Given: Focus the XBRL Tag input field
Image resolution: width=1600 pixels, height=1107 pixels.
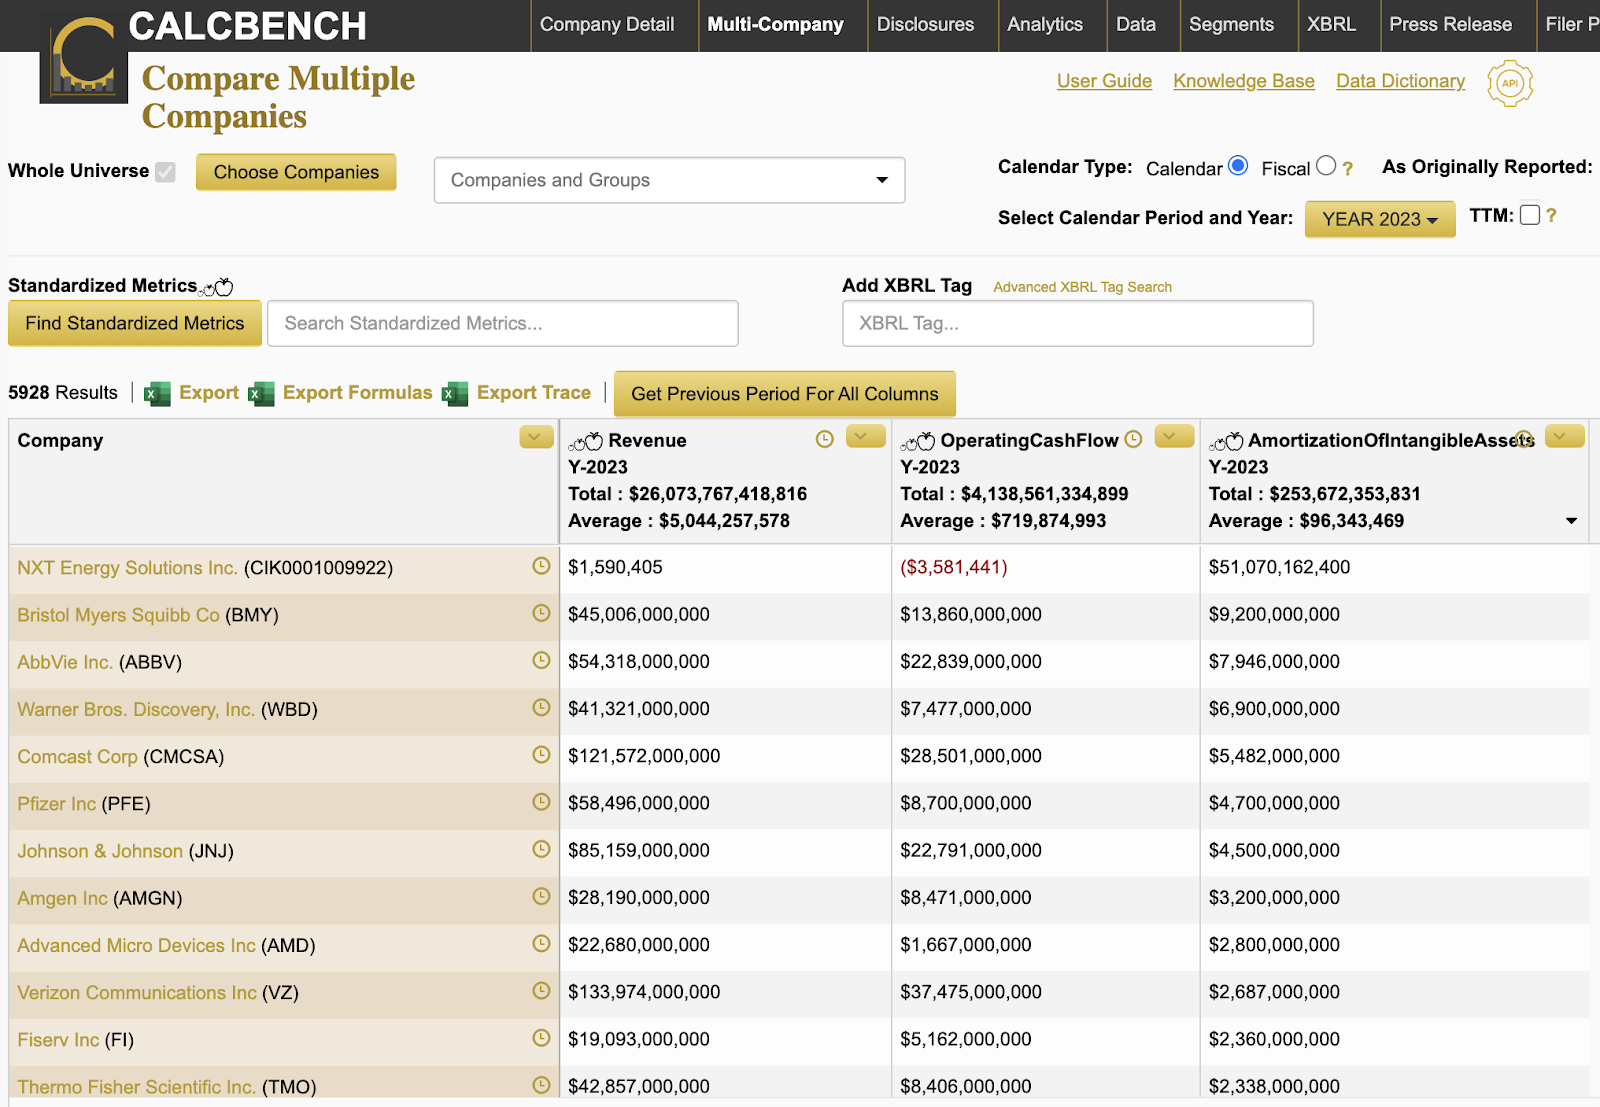Looking at the screenshot, I should [1078, 323].
